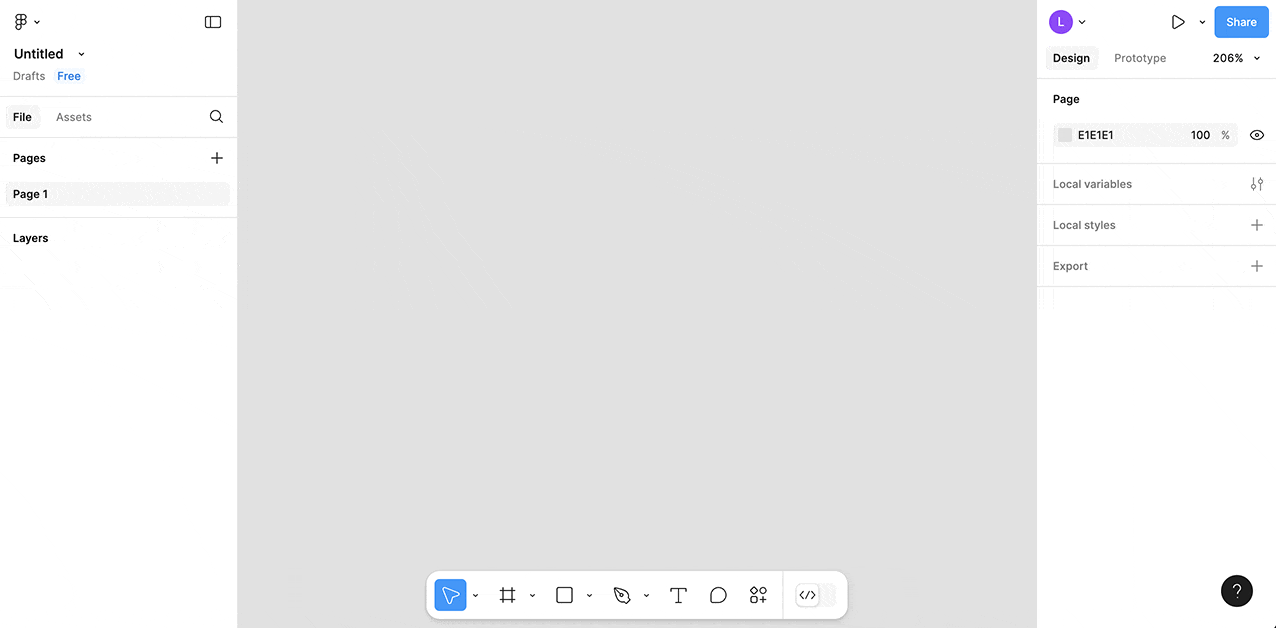Toggle page background visibility eye icon
The image size is (1276, 628).
tap(1257, 135)
